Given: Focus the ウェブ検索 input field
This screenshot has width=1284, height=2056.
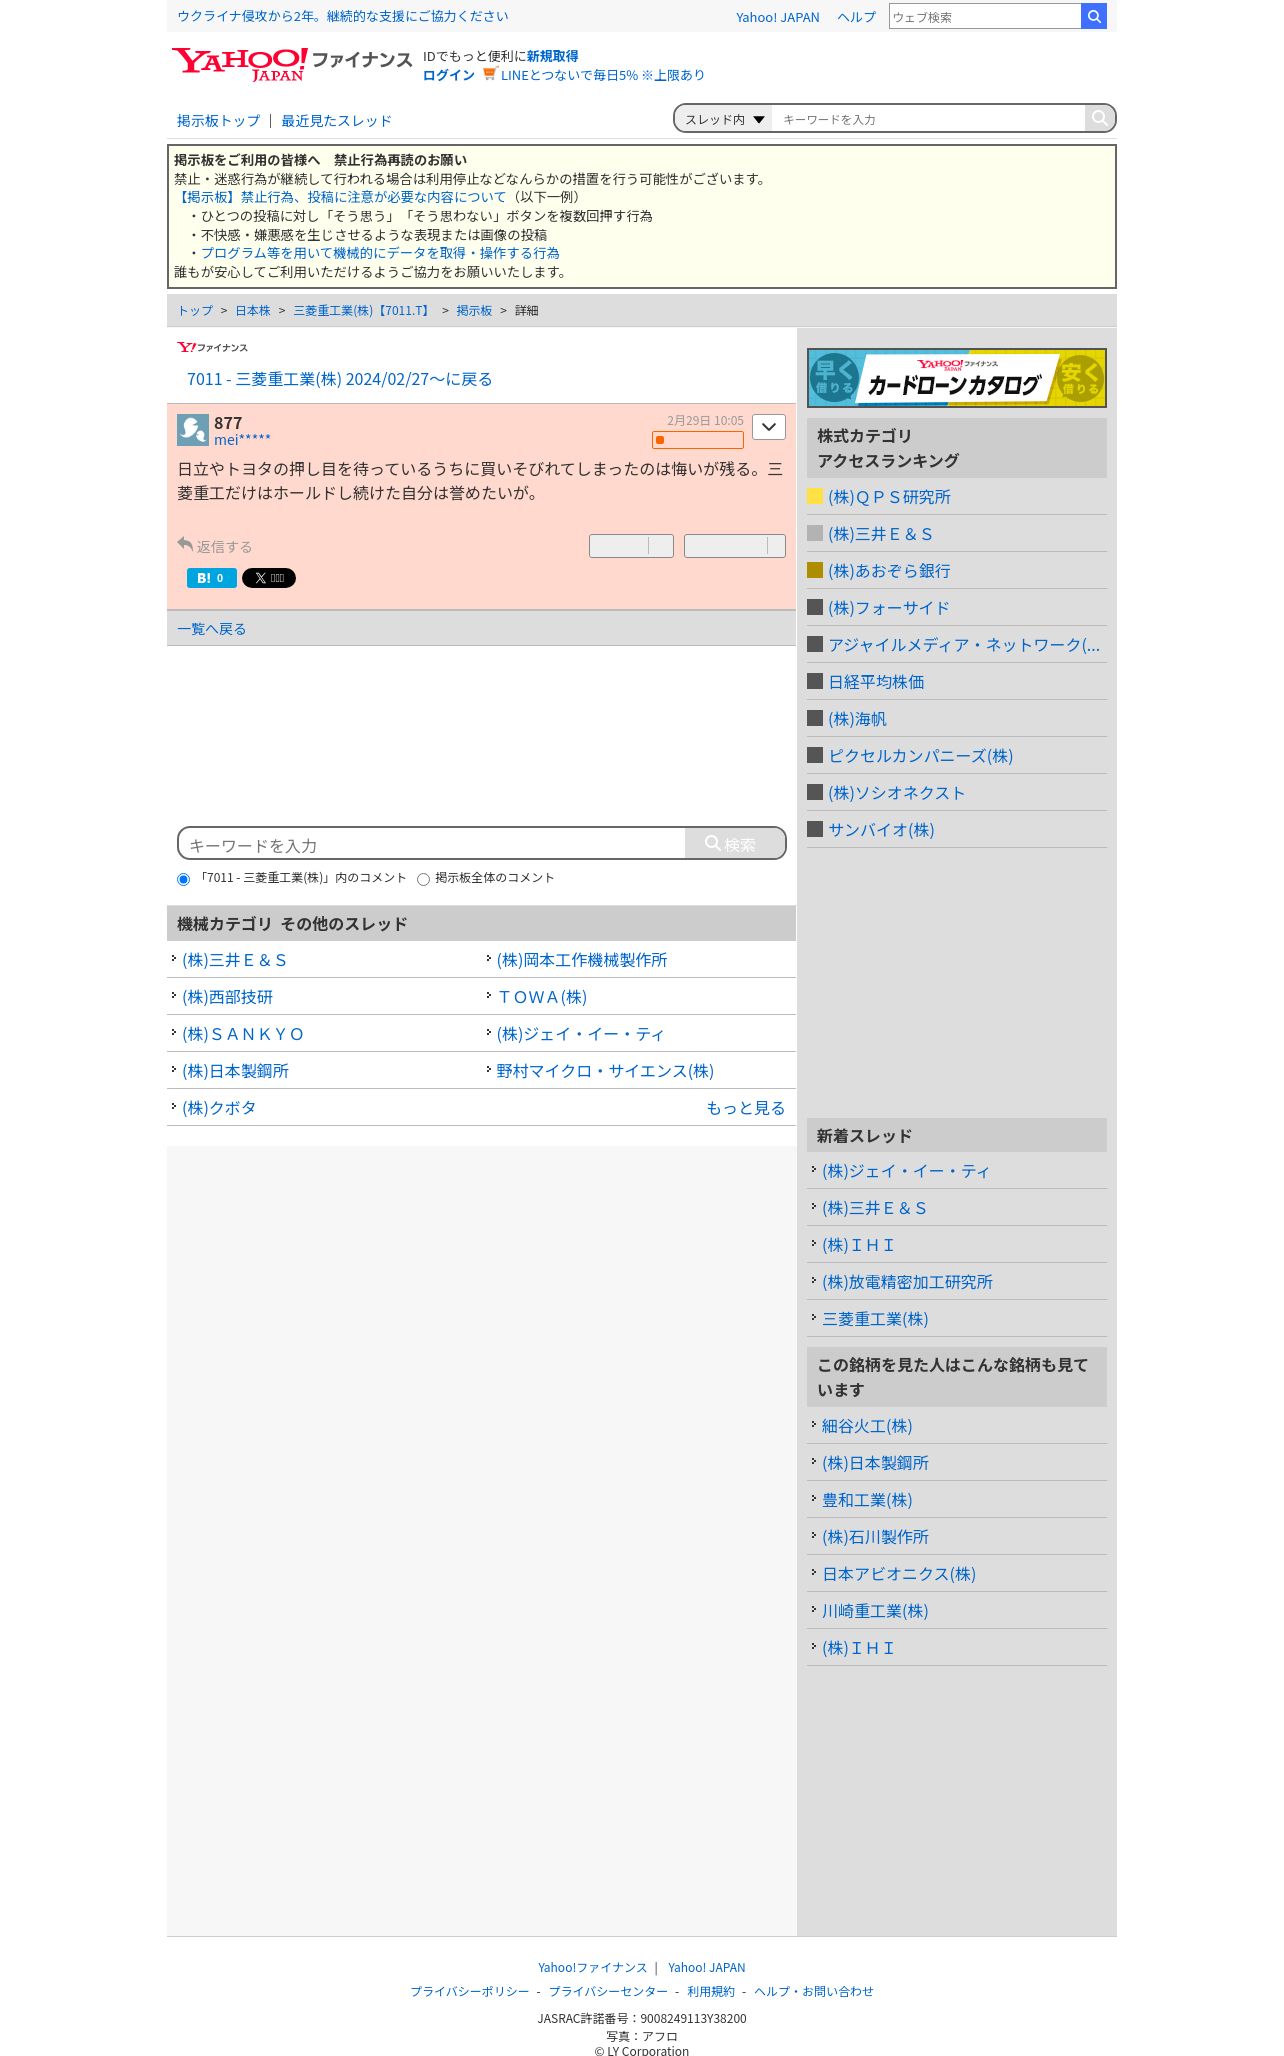Looking at the screenshot, I should 985,17.
